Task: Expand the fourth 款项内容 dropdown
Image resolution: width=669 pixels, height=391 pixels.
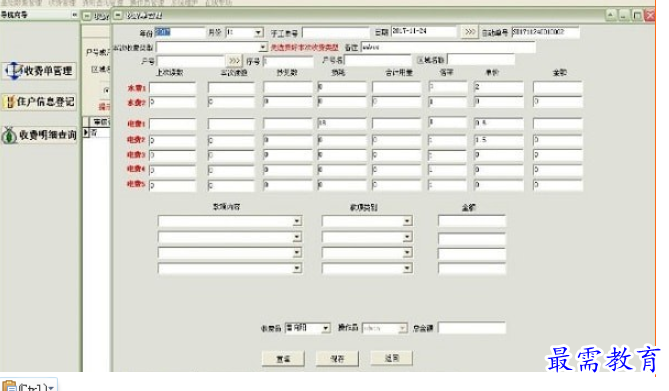Action: [x=297, y=268]
